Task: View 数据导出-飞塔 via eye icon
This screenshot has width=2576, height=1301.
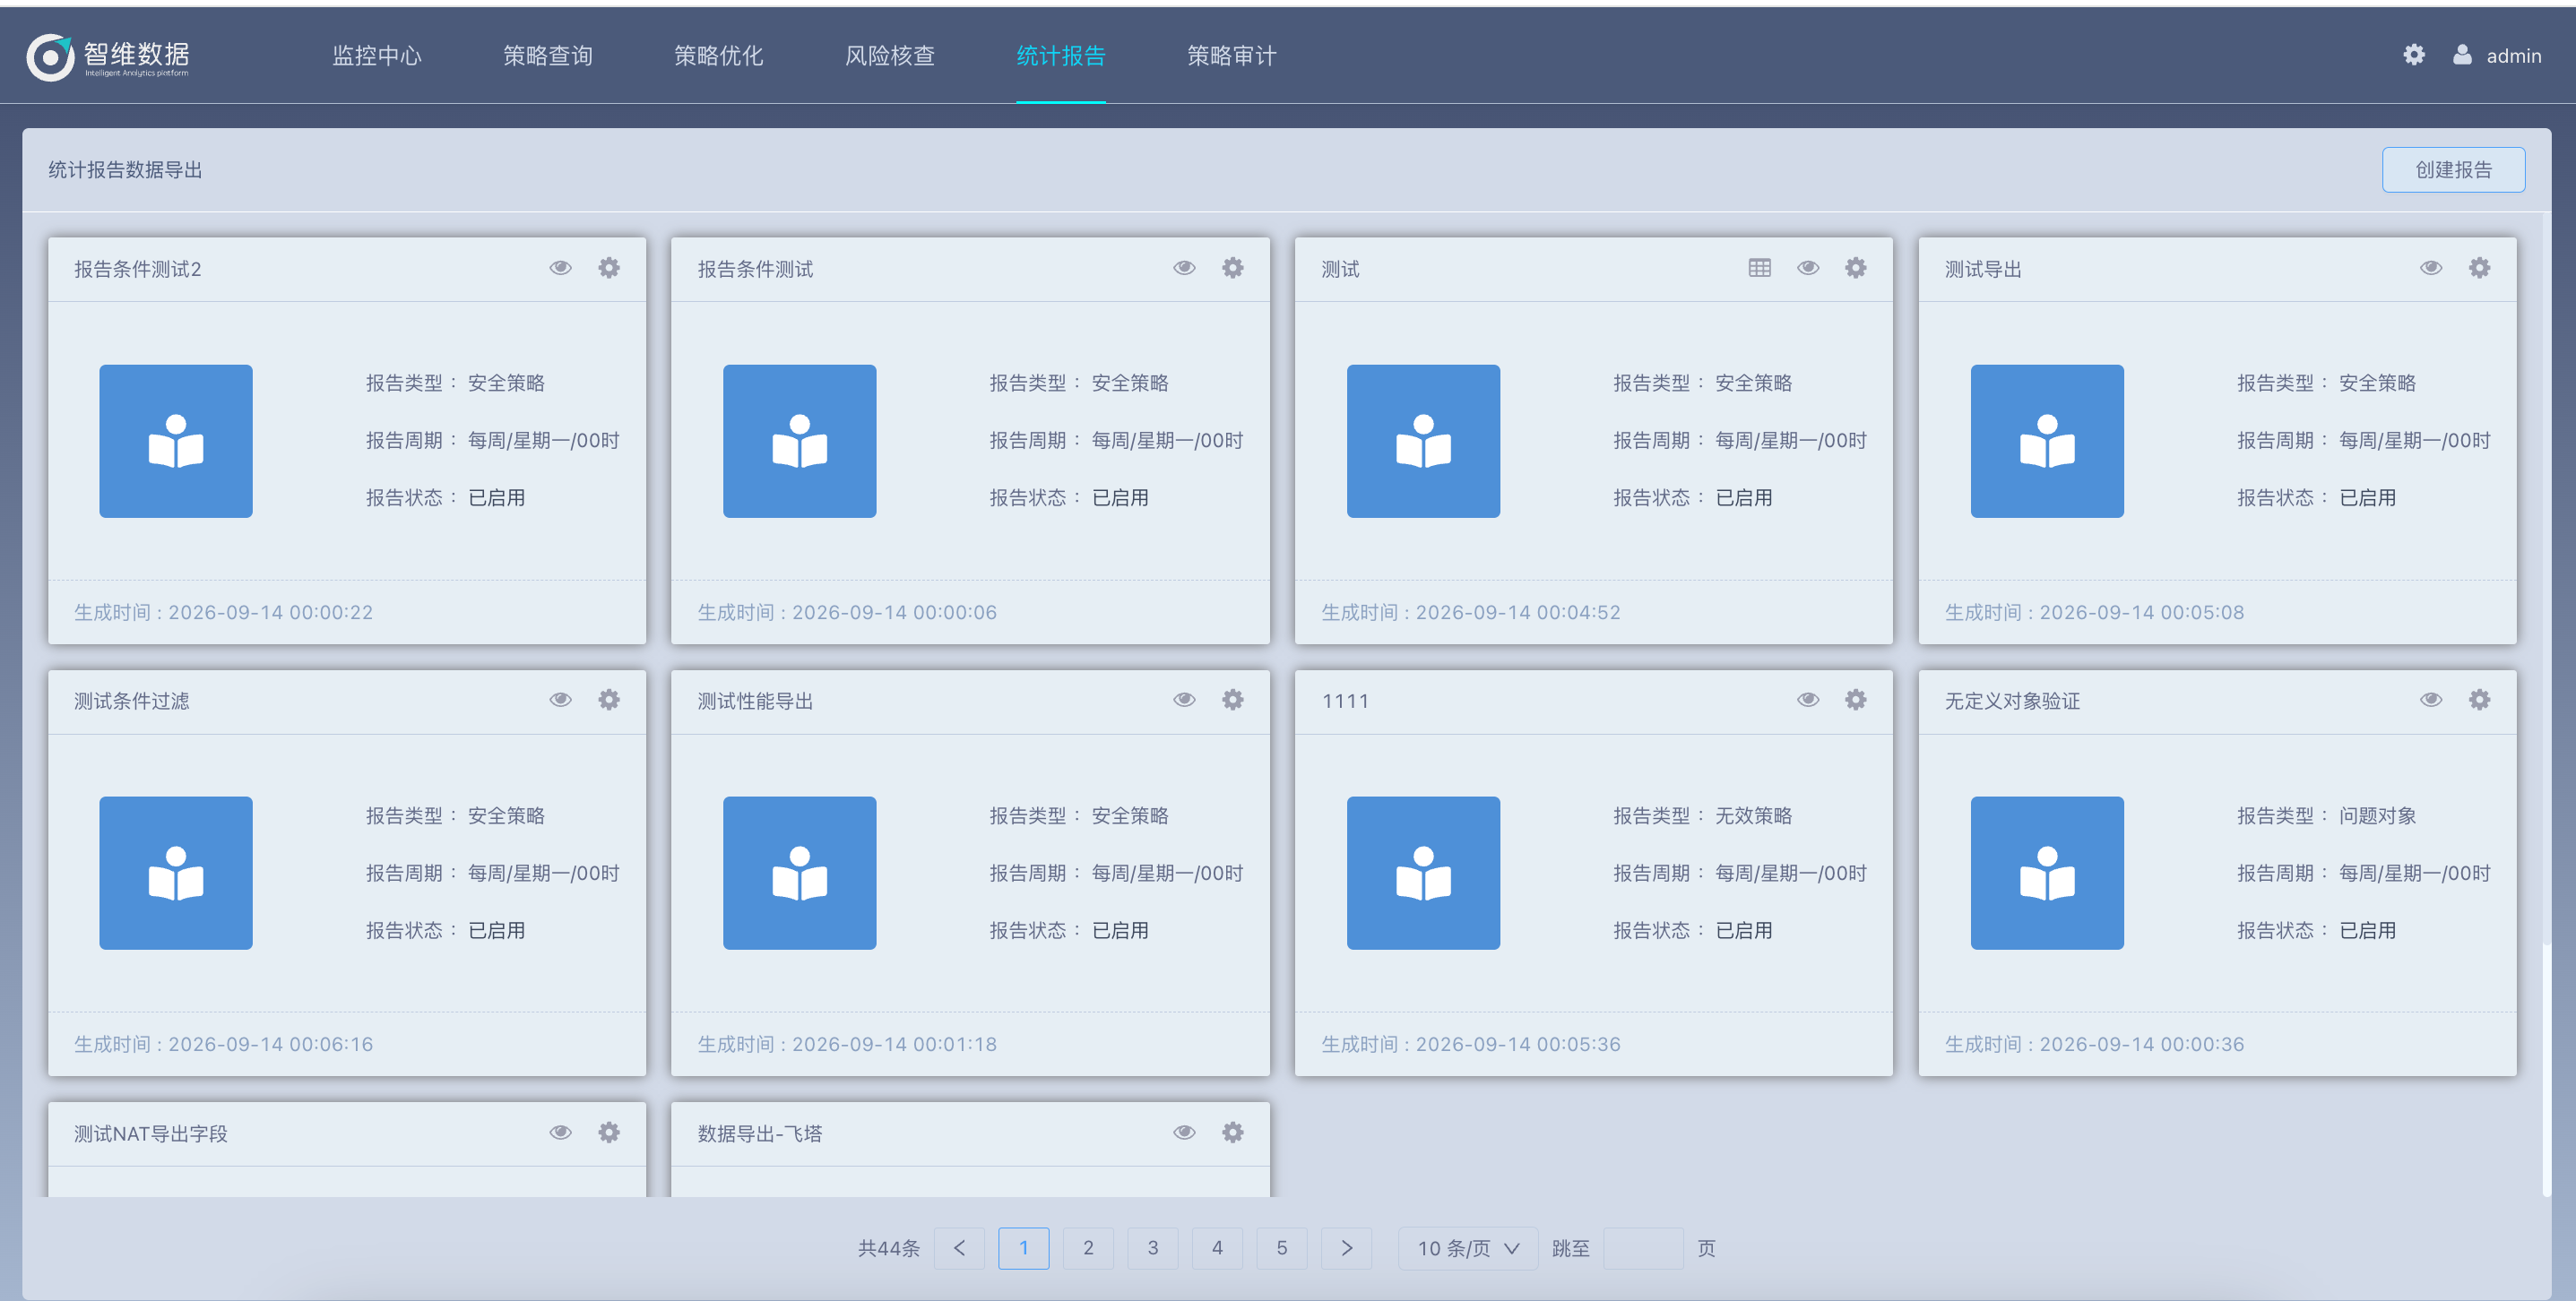Action: click(x=1185, y=1132)
